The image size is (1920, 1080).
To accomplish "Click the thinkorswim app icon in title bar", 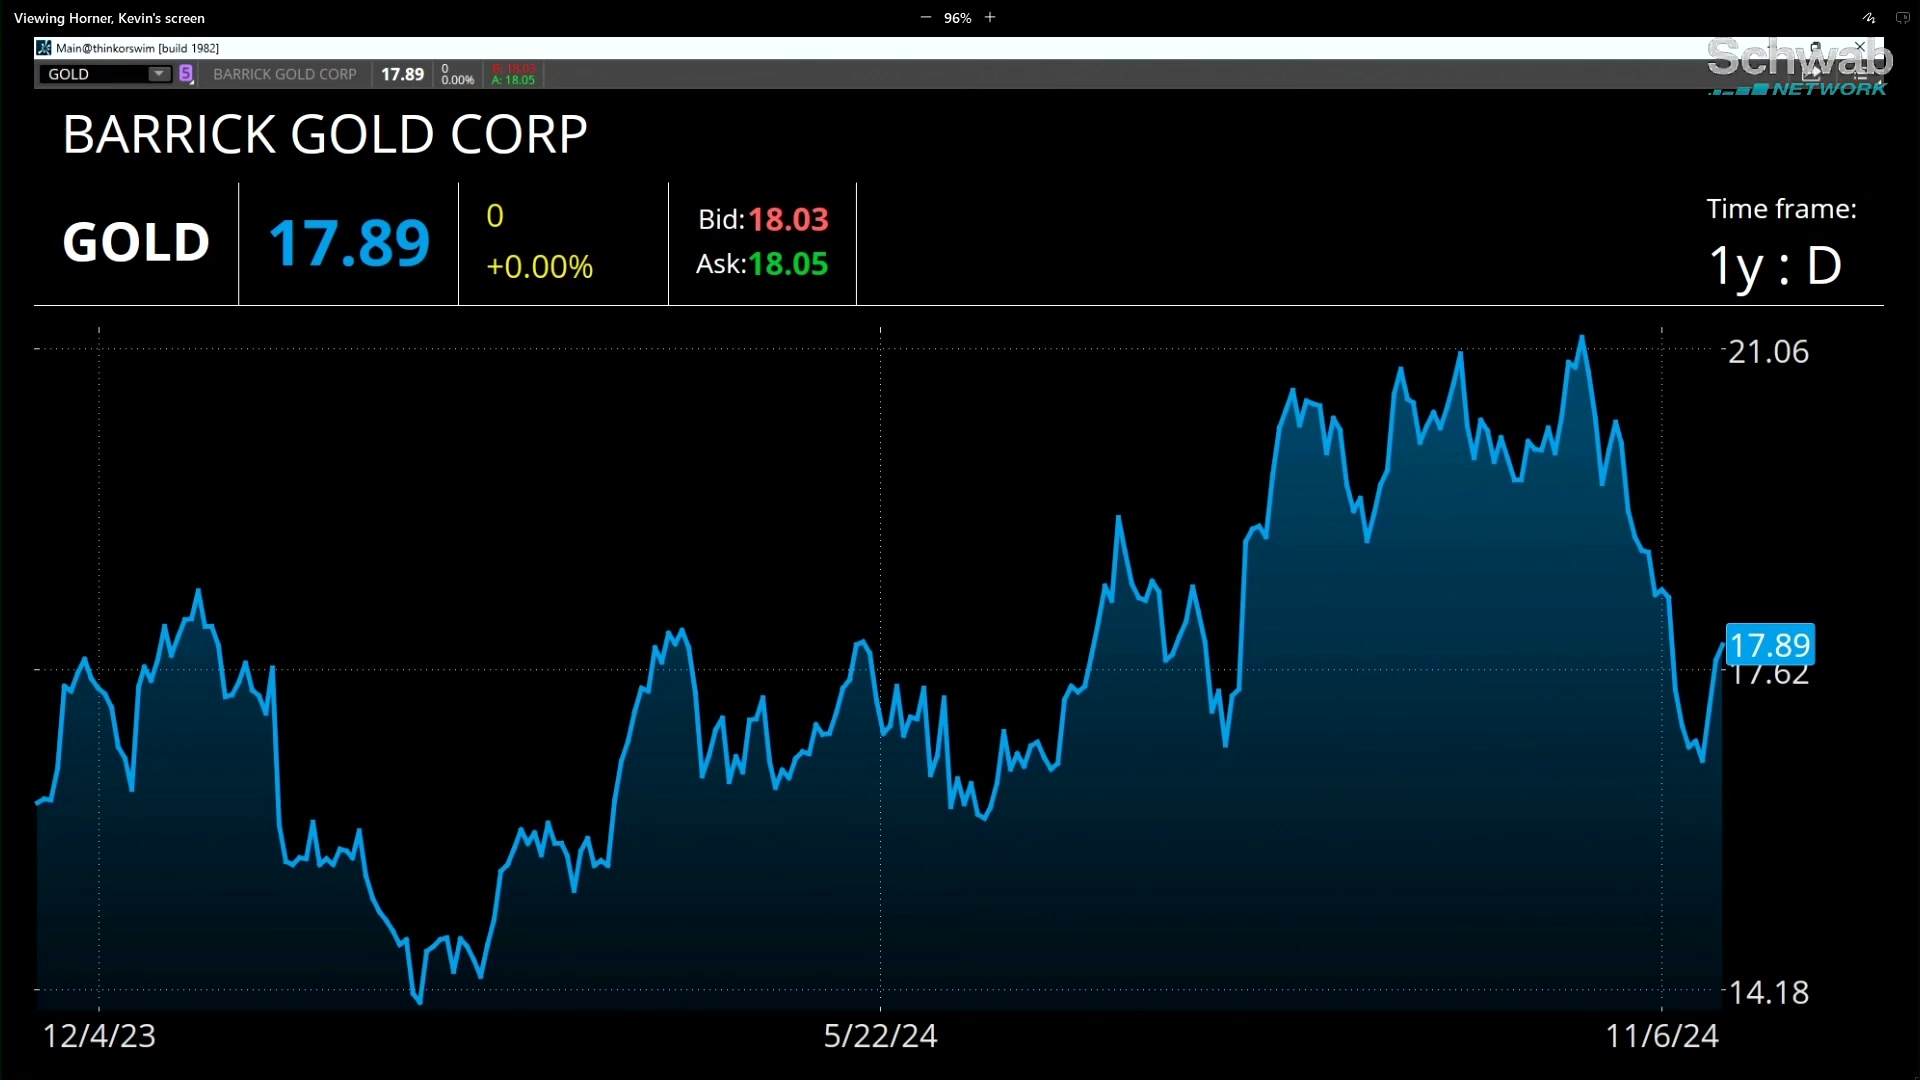I will pyautogui.click(x=44, y=48).
